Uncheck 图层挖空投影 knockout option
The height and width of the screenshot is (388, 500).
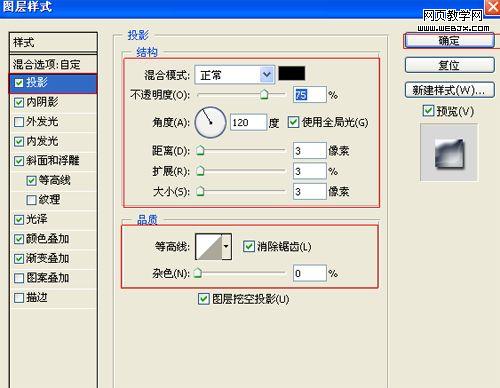203,299
